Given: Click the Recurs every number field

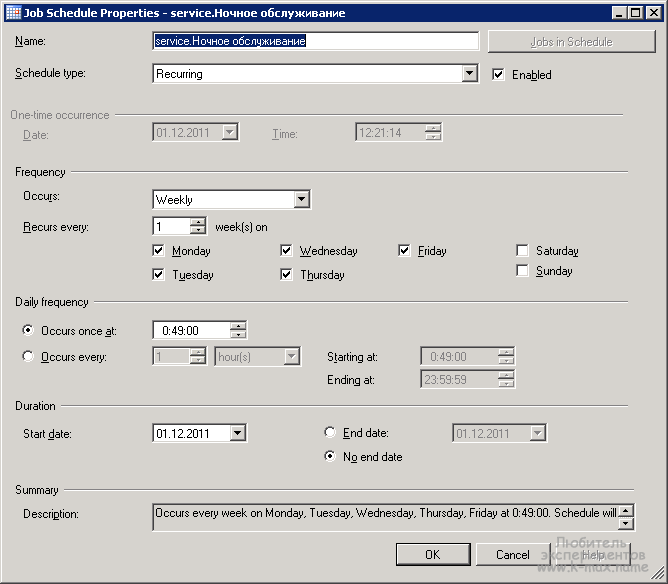Looking at the screenshot, I should 171,226.
